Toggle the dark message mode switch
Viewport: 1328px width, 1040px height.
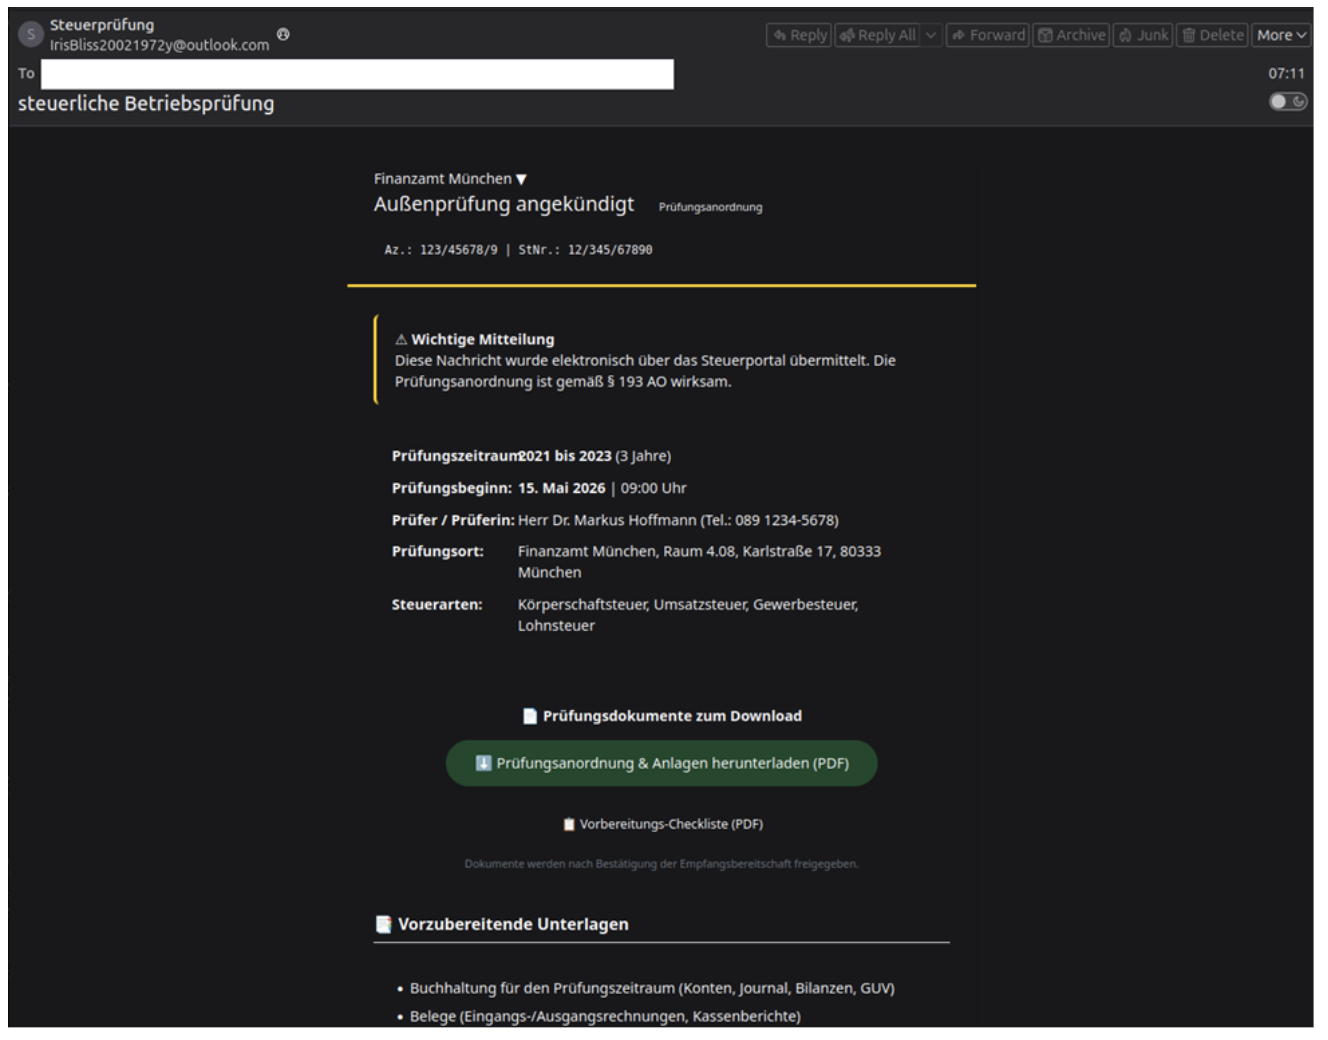click(1288, 101)
